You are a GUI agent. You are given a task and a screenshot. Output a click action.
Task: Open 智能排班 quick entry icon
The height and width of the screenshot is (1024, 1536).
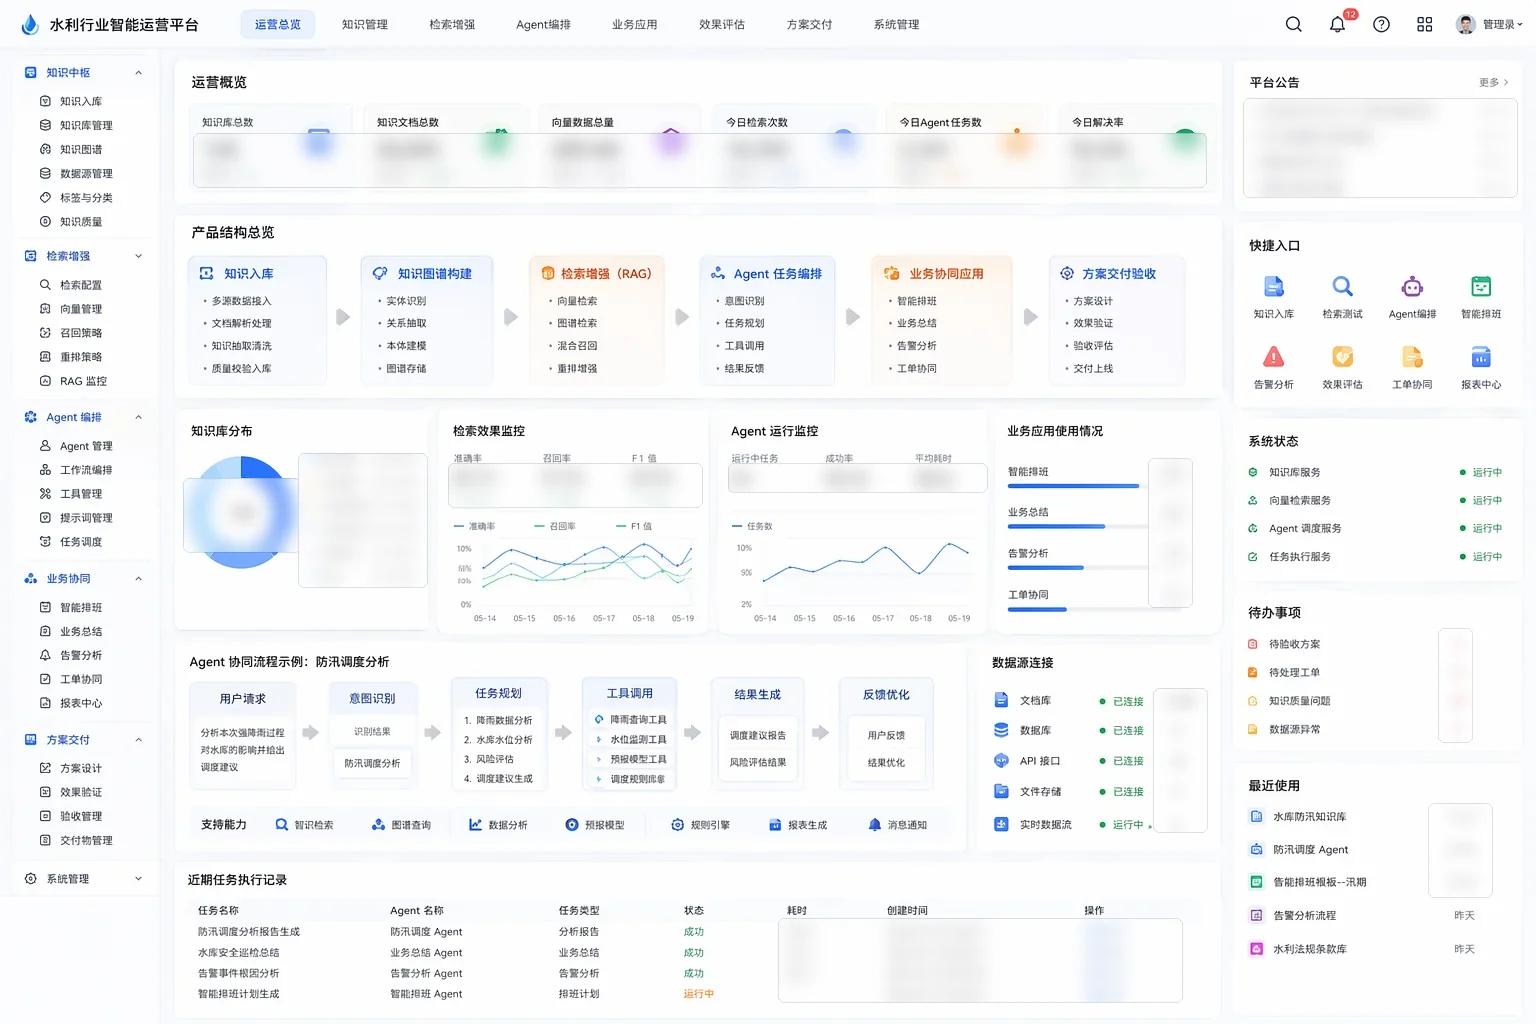coord(1481,287)
